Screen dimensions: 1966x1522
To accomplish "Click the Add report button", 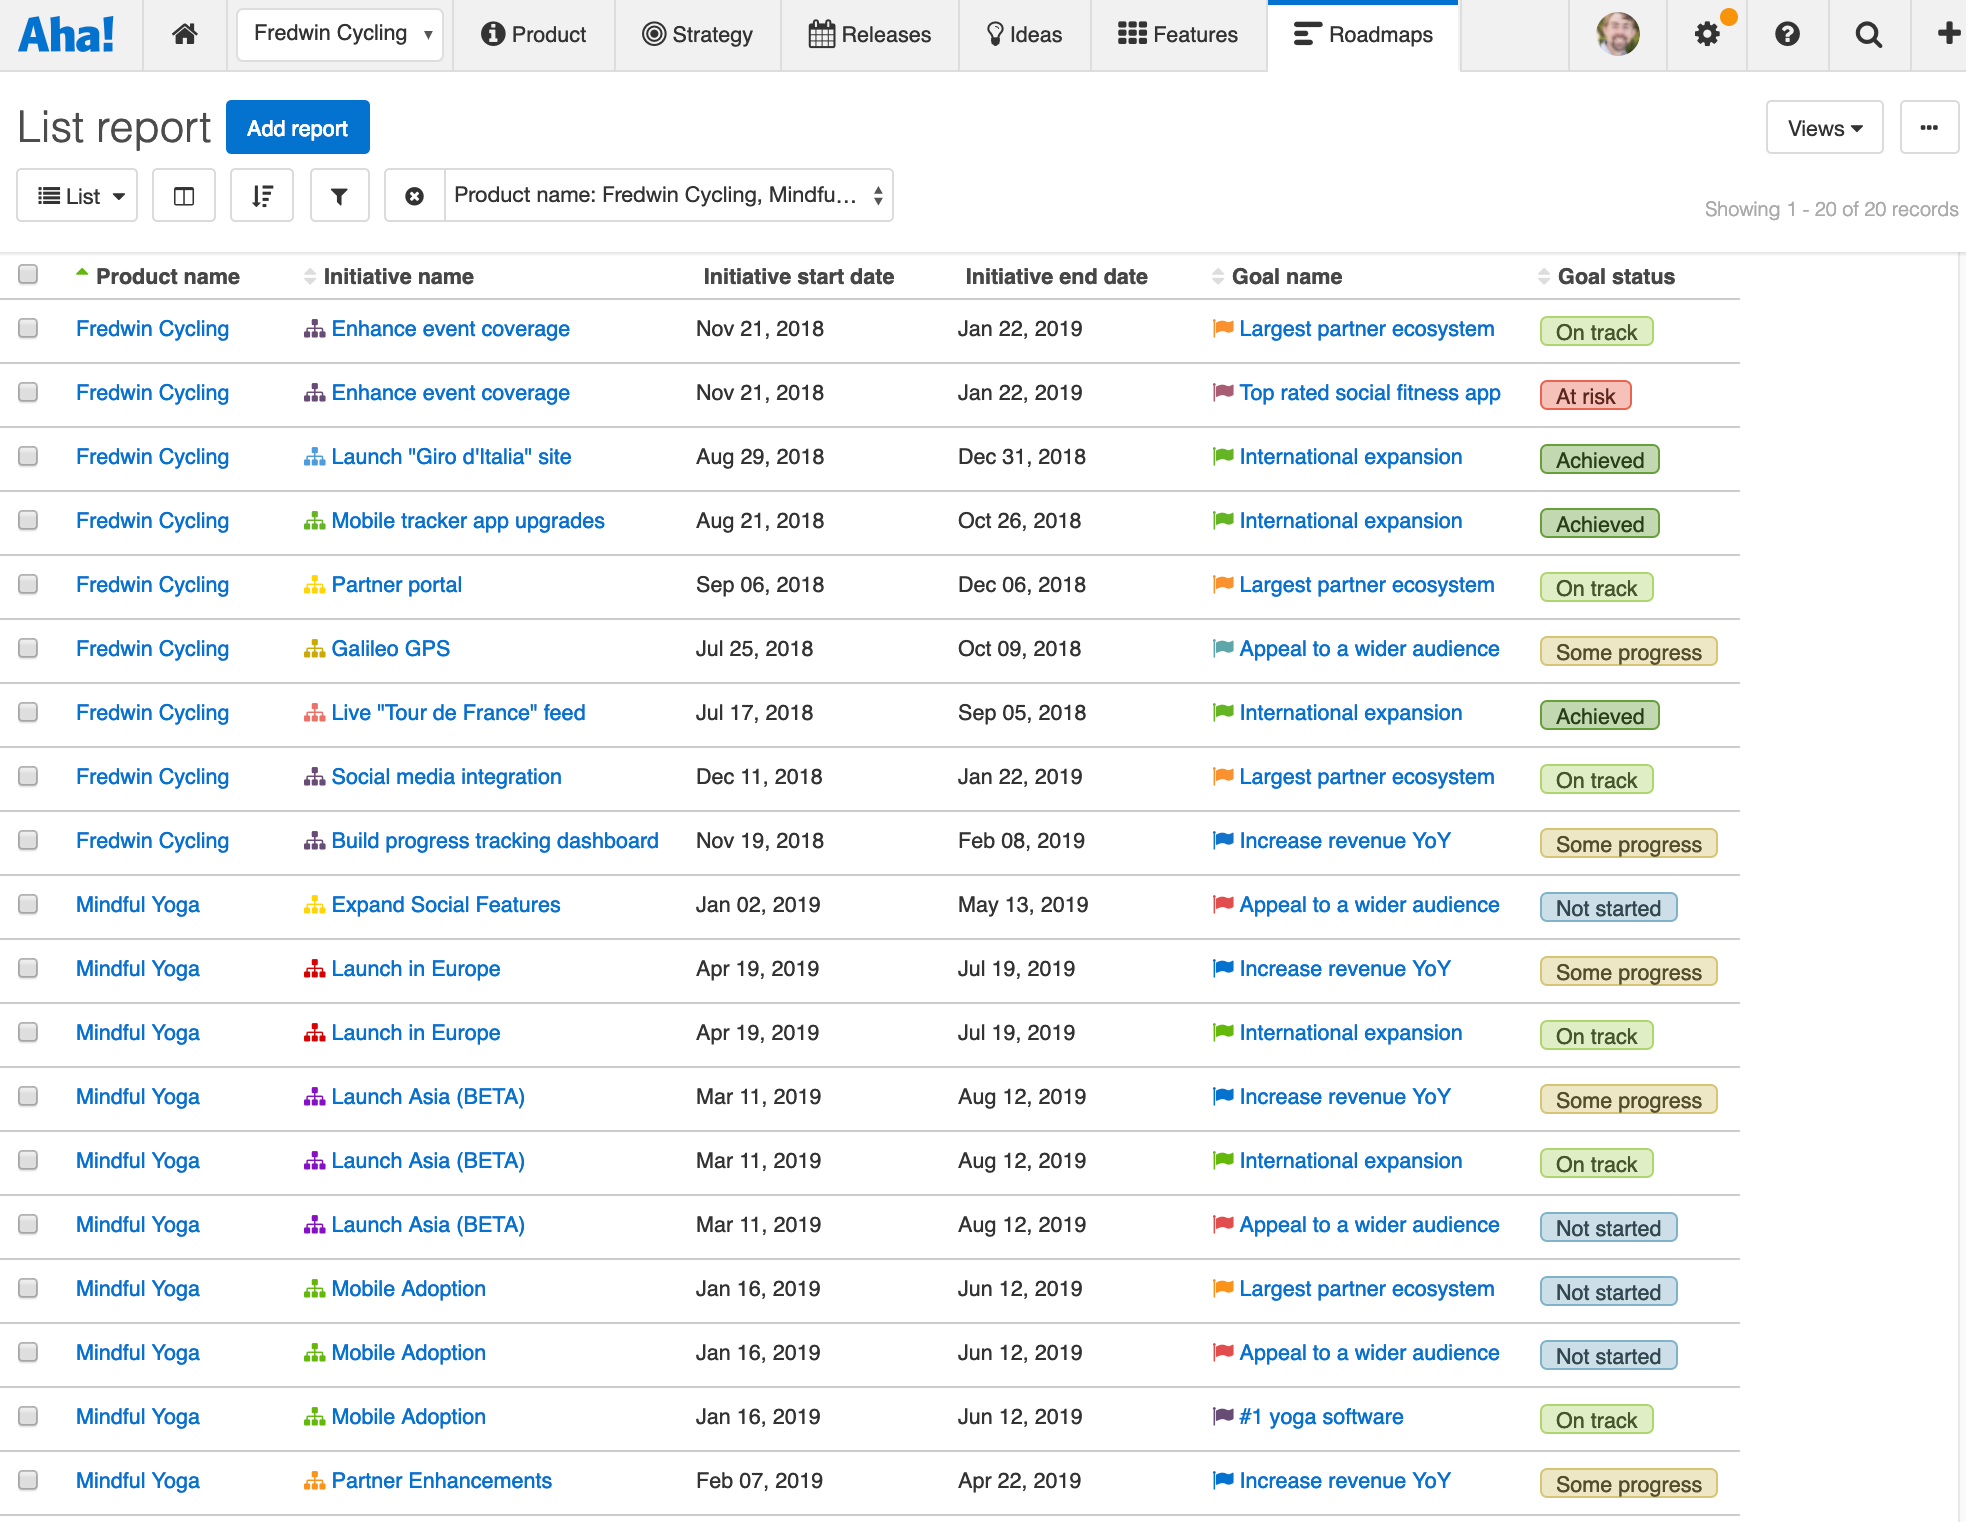I will coord(297,128).
